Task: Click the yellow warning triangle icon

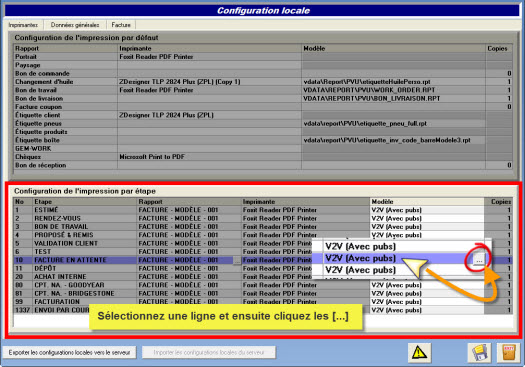Action: [420, 353]
